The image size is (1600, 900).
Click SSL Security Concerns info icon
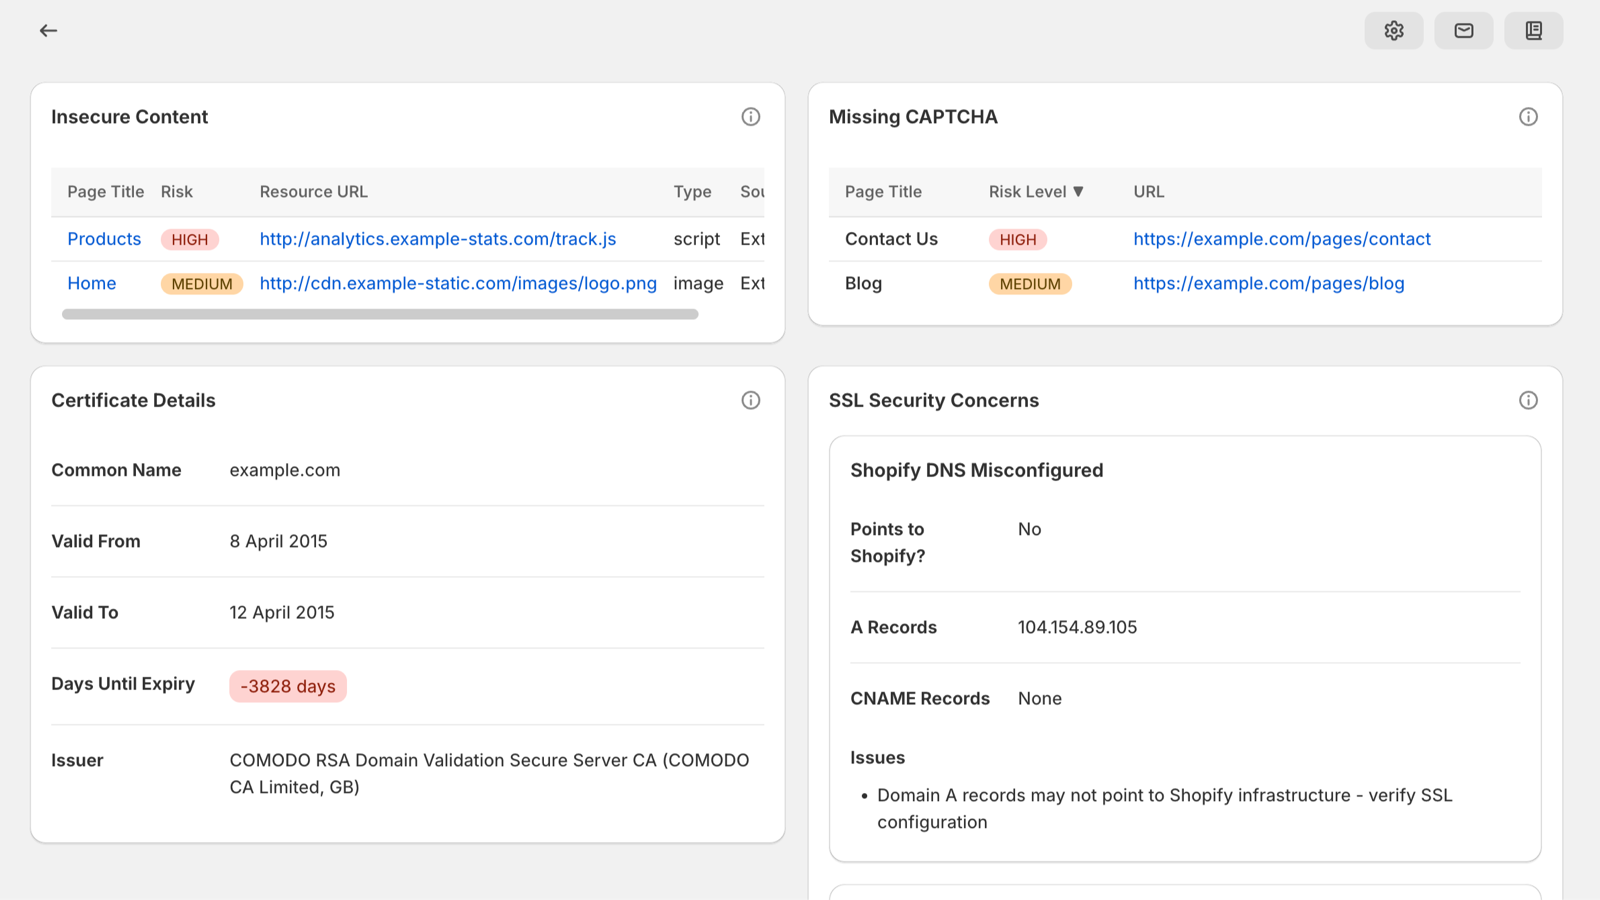[x=1528, y=400]
